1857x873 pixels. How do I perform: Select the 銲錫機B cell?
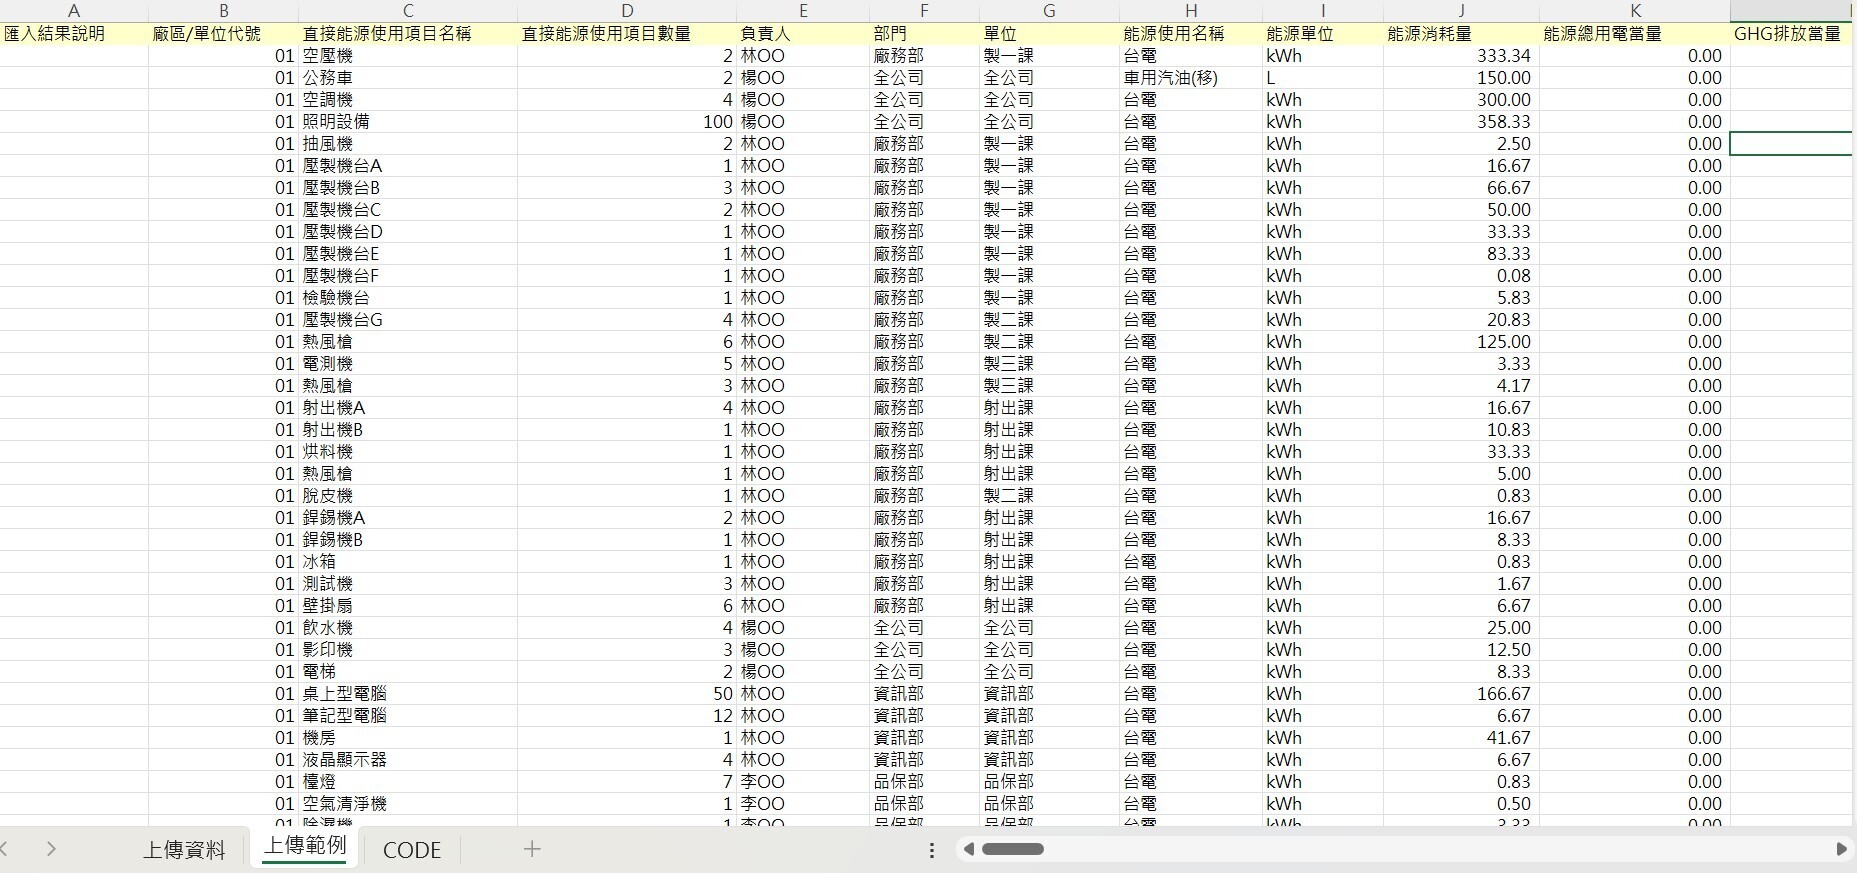coord(408,539)
